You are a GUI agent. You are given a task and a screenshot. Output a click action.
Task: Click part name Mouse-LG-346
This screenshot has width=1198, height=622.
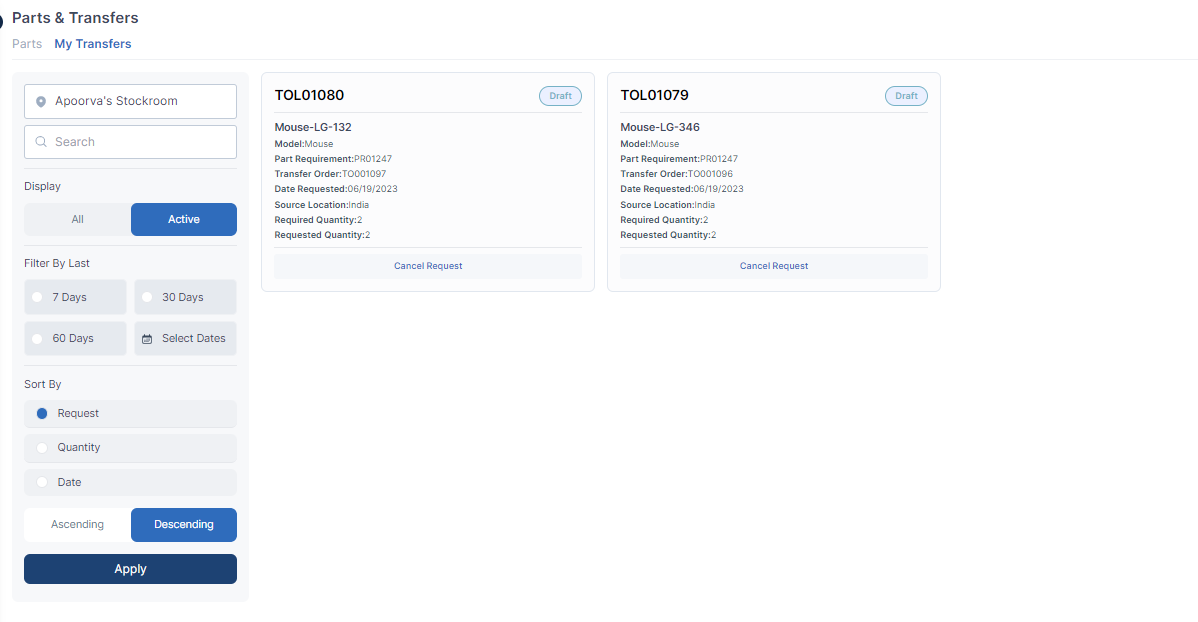click(x=660, y=128)
